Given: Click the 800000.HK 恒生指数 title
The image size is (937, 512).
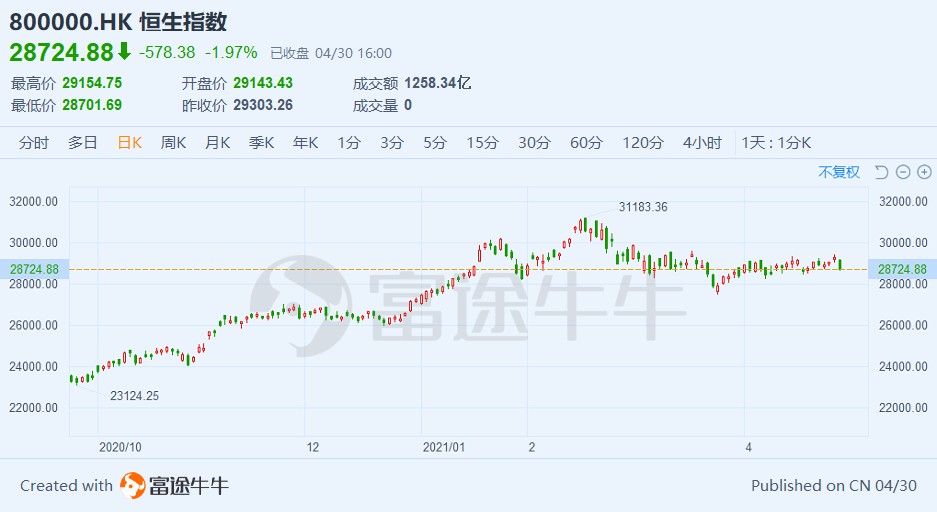Looking at the screenshot, I should (118, 22).
